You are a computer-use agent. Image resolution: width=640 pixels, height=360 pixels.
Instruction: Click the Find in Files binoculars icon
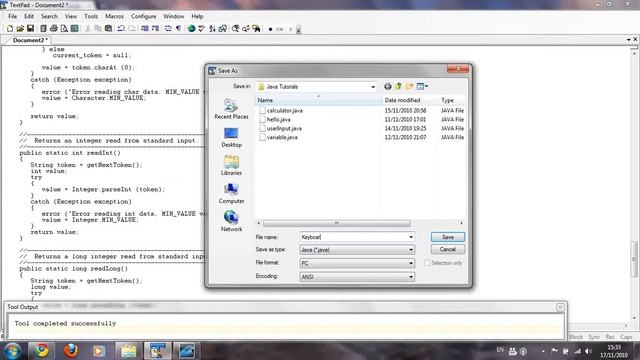256,29
